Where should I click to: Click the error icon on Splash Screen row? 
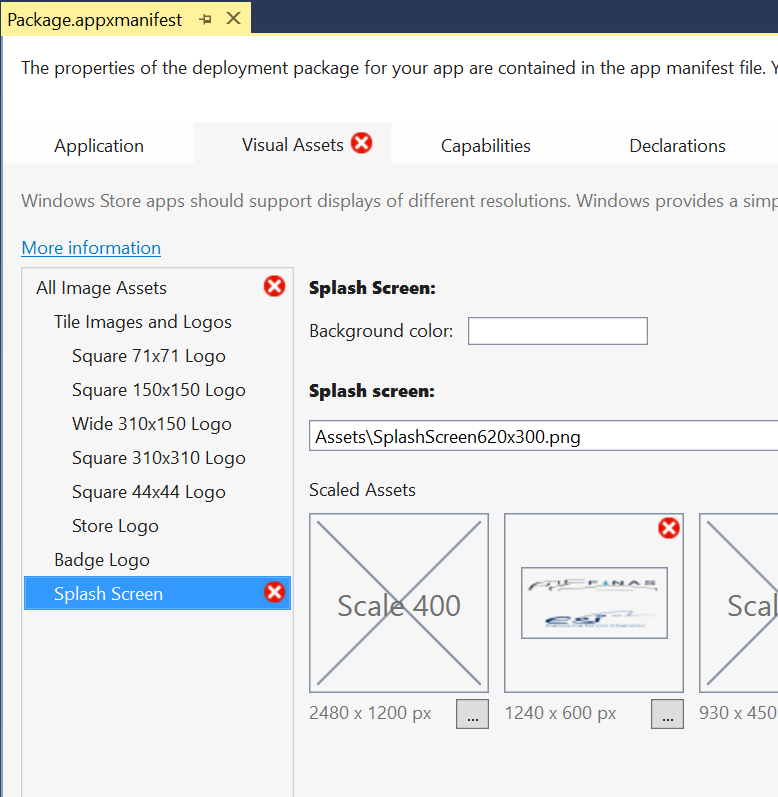click(274, 592)
